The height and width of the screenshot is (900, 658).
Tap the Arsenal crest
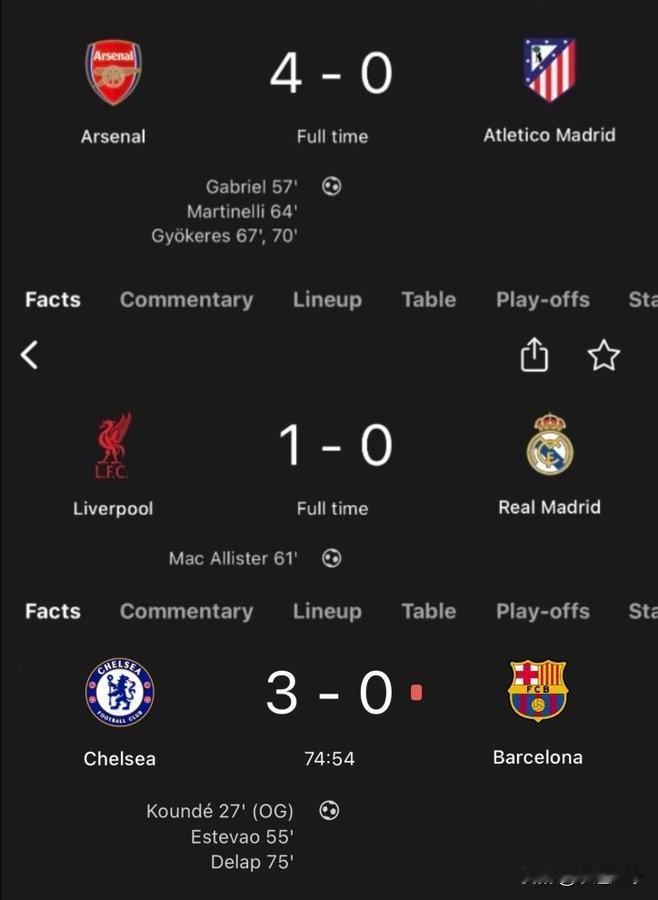click(114, 72)
